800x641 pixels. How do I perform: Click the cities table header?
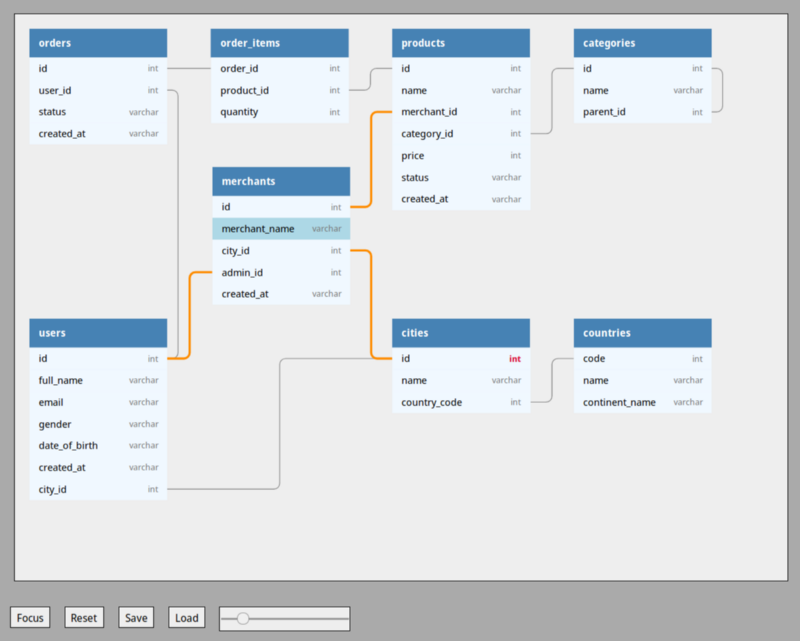pyautogui.click(x=460, y=333)
